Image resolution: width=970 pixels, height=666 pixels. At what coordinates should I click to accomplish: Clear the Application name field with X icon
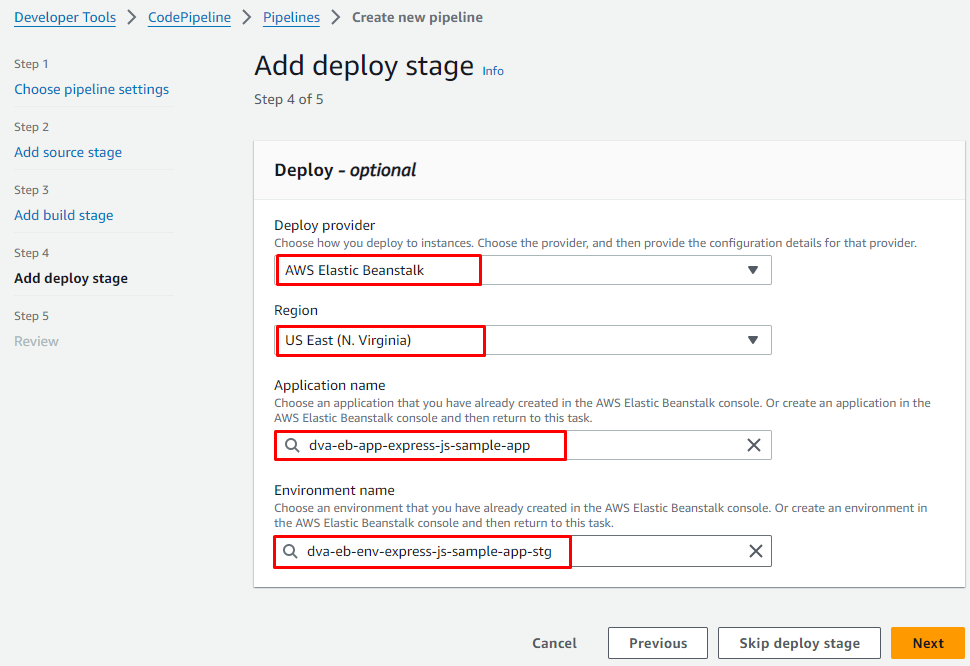(754, 445)
